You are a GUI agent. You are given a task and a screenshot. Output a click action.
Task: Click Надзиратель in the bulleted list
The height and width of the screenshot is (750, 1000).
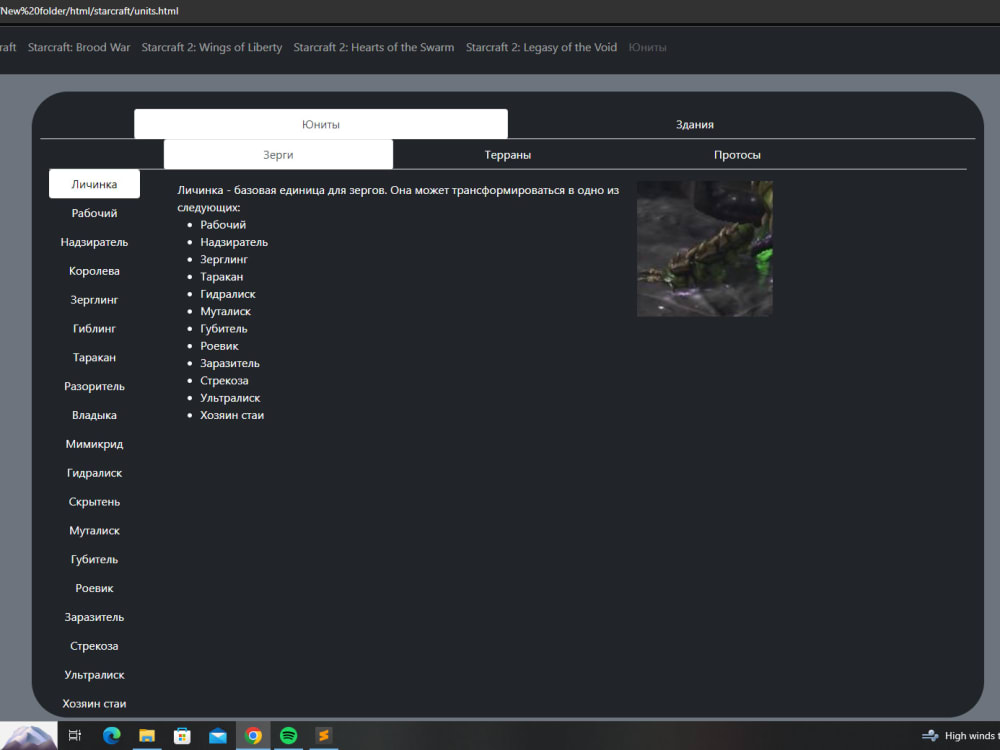click(234, 242)
